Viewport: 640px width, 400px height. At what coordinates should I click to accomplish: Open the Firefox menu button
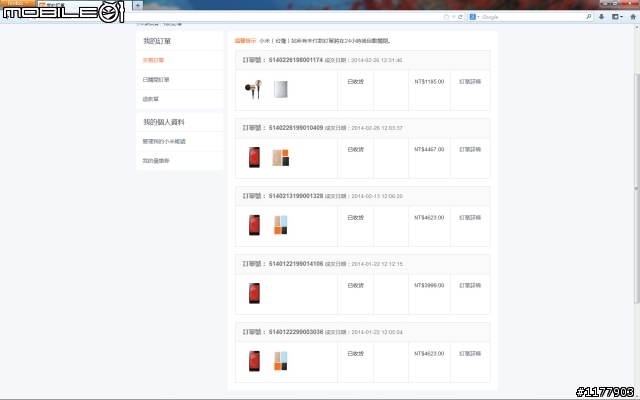click(x=18, y=3)
